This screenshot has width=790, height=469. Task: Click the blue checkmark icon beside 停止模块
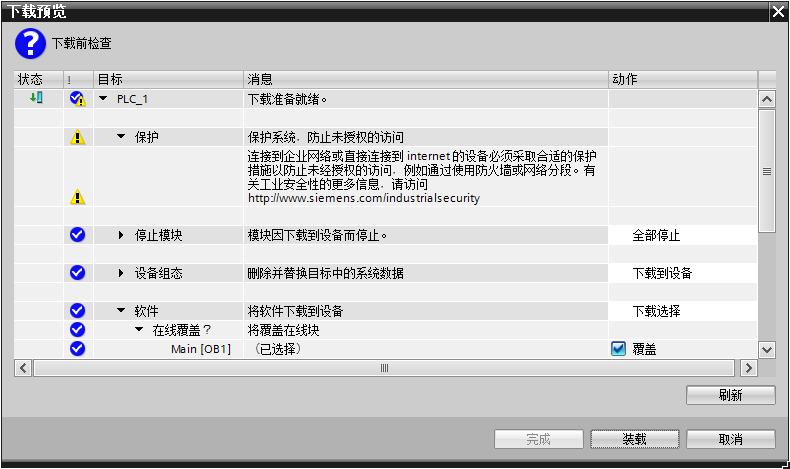pyautogui.click(x=77, y=235)
